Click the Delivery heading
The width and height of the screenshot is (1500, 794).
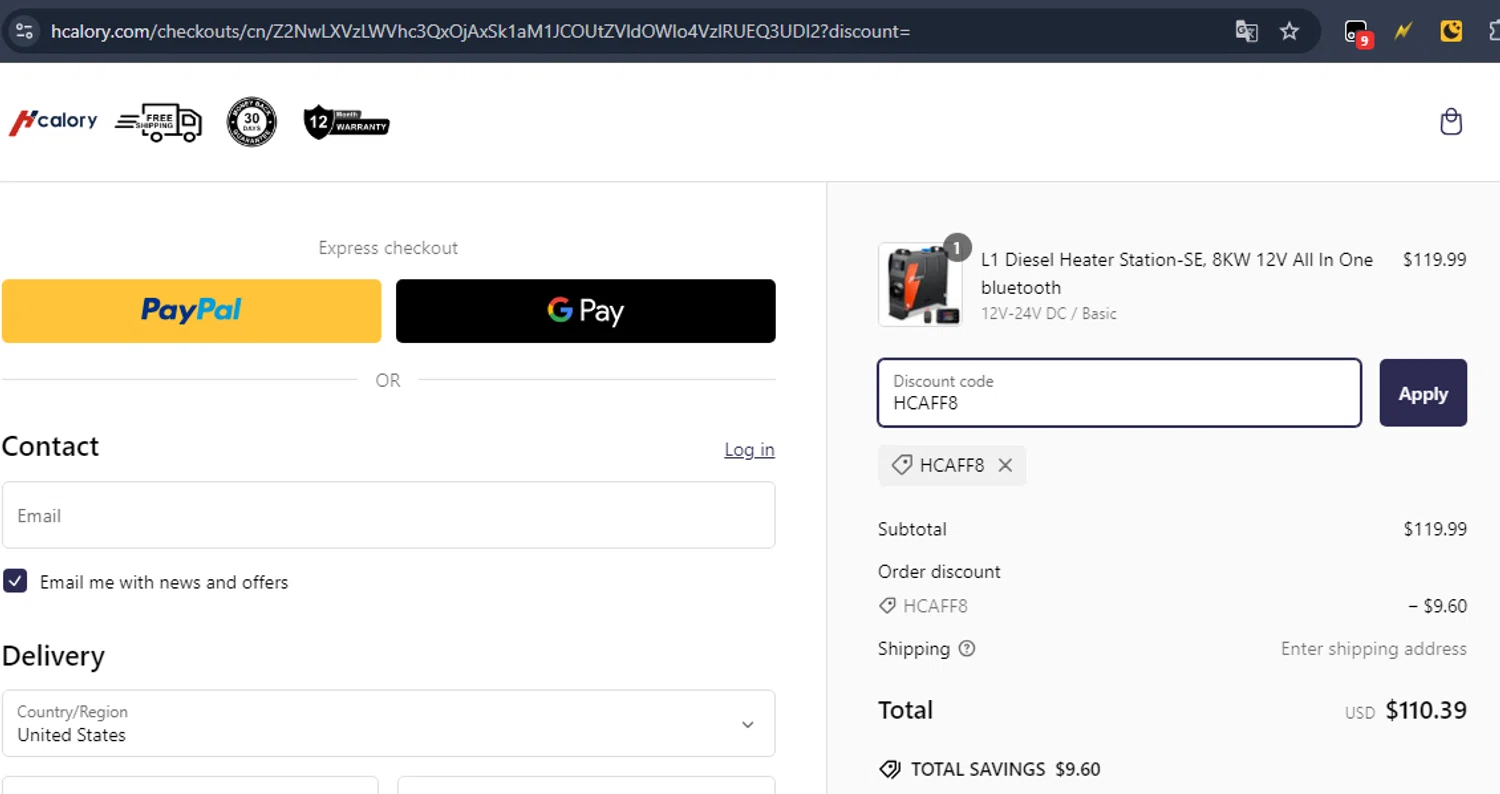point(53,656)
